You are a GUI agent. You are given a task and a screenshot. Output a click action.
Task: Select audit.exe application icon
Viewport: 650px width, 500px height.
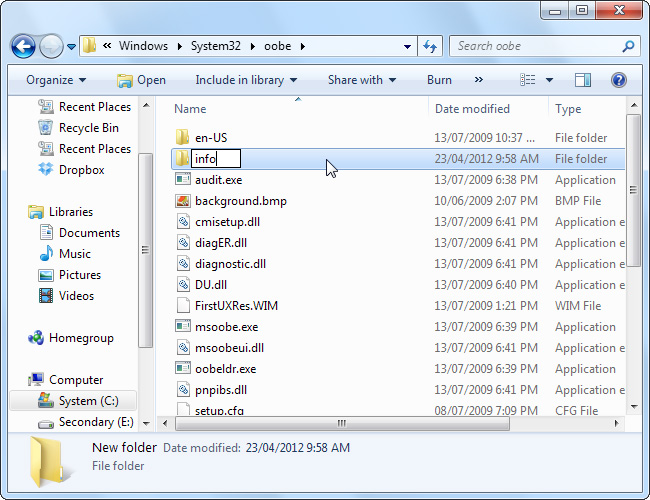coord(183,179)
